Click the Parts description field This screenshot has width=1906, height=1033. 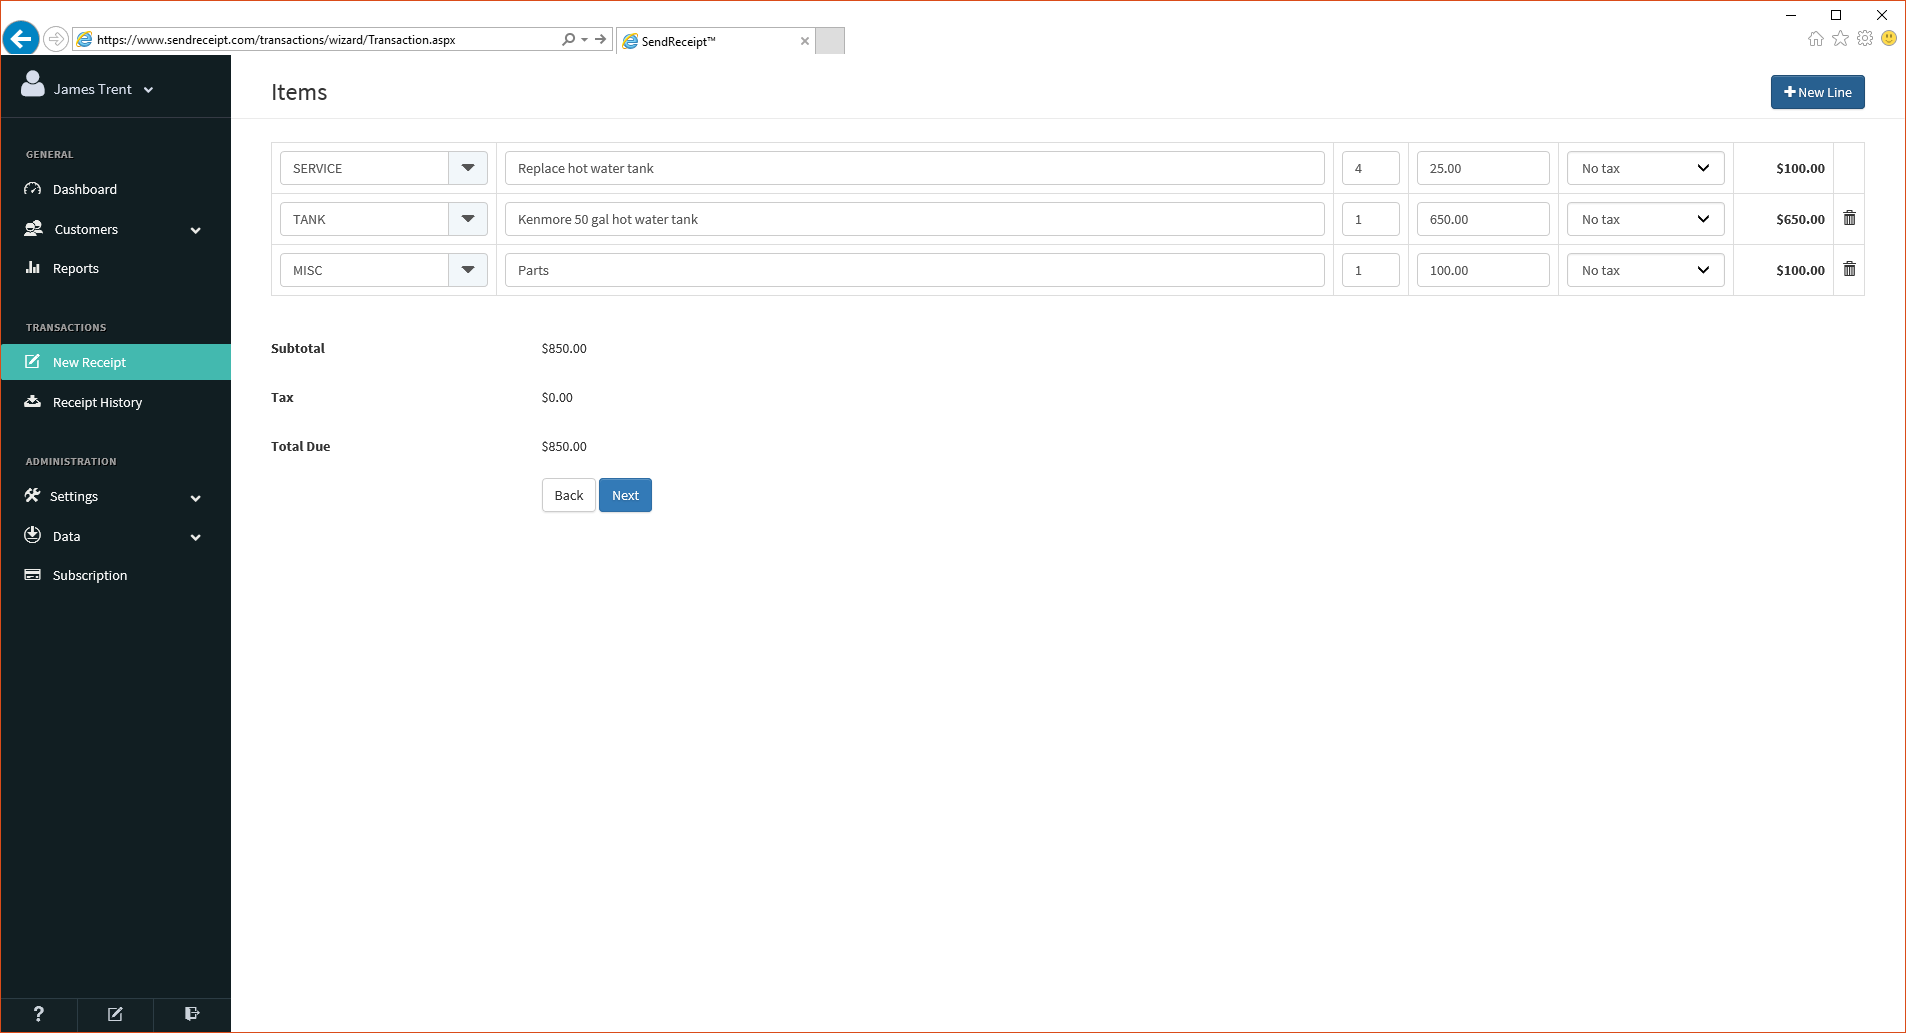(913, 269)
